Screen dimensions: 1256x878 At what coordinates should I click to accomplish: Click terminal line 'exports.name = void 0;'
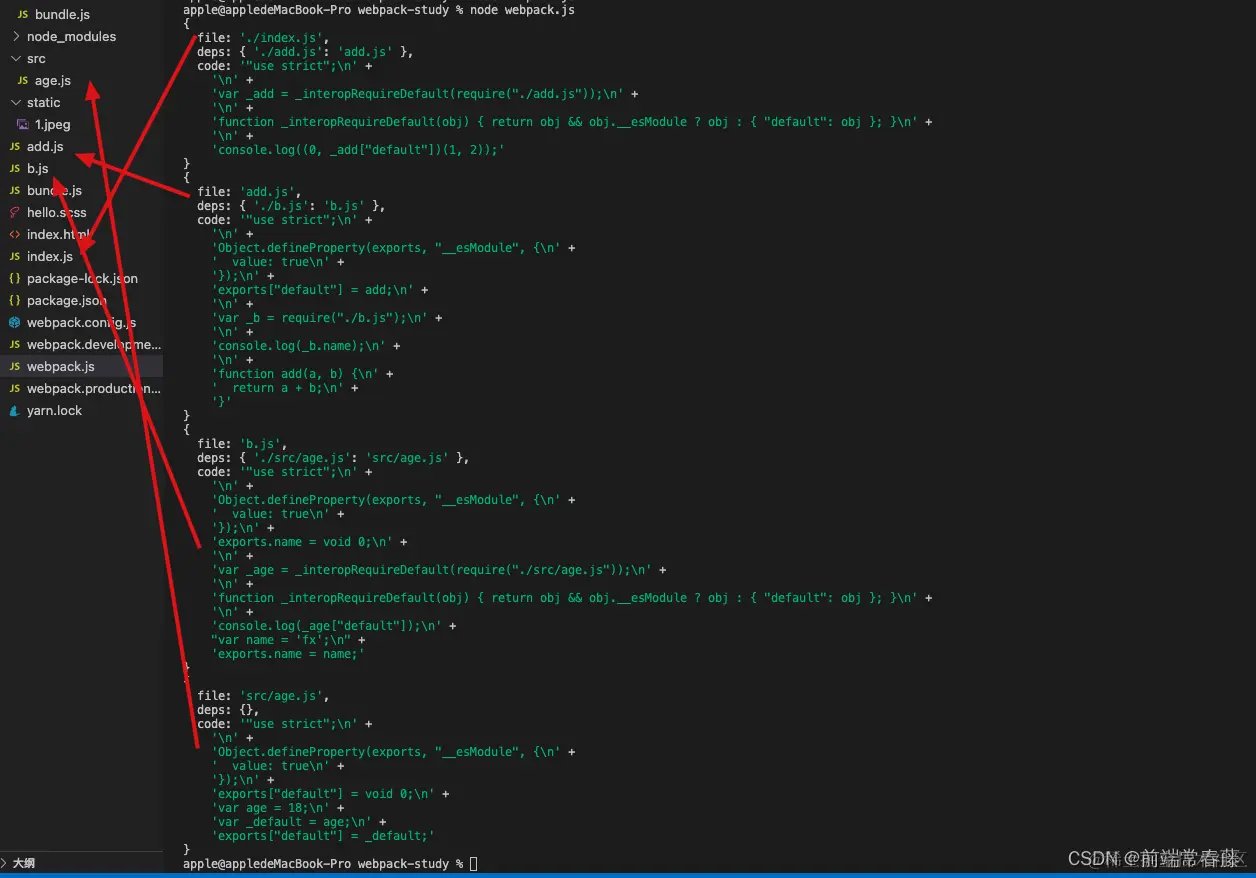[309, 541]
